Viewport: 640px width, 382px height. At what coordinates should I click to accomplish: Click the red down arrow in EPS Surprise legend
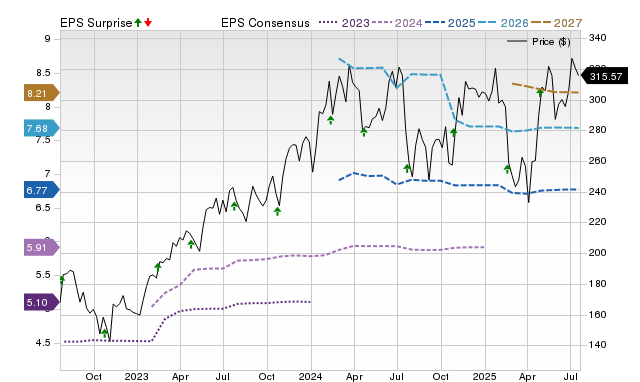click(x=148, y=23)
